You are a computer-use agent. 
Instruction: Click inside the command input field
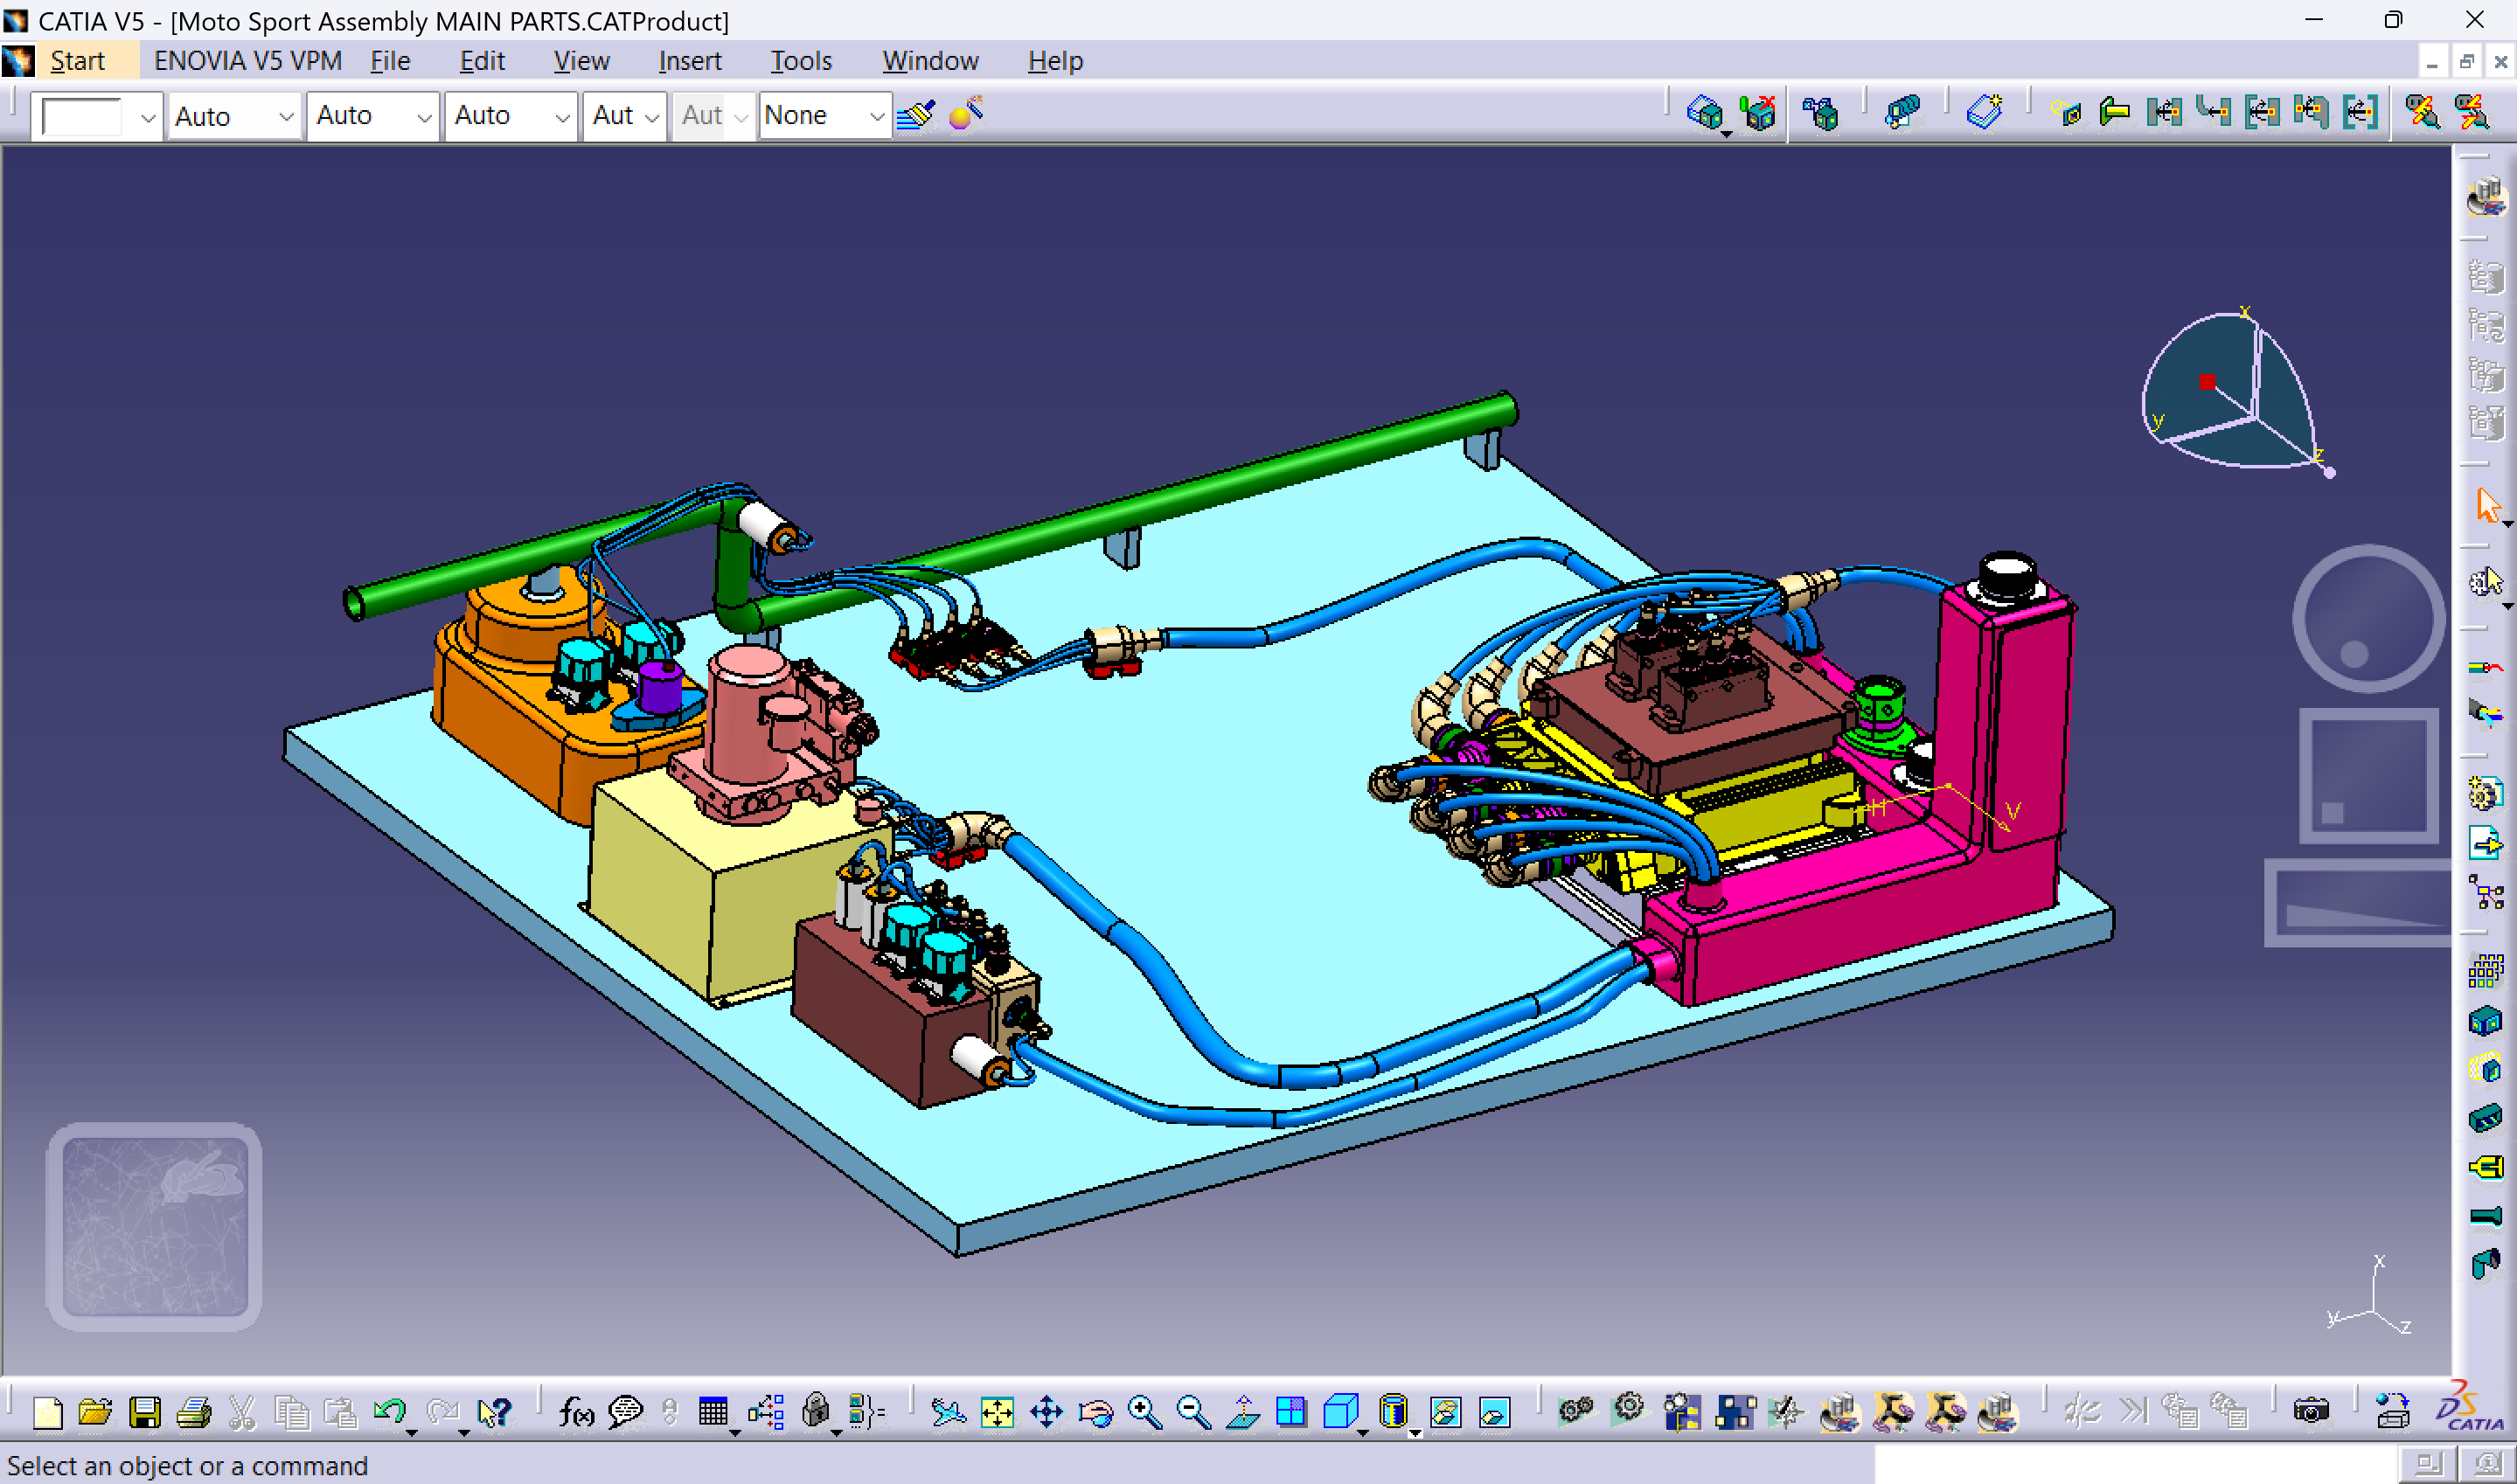pos(2100,1463)
